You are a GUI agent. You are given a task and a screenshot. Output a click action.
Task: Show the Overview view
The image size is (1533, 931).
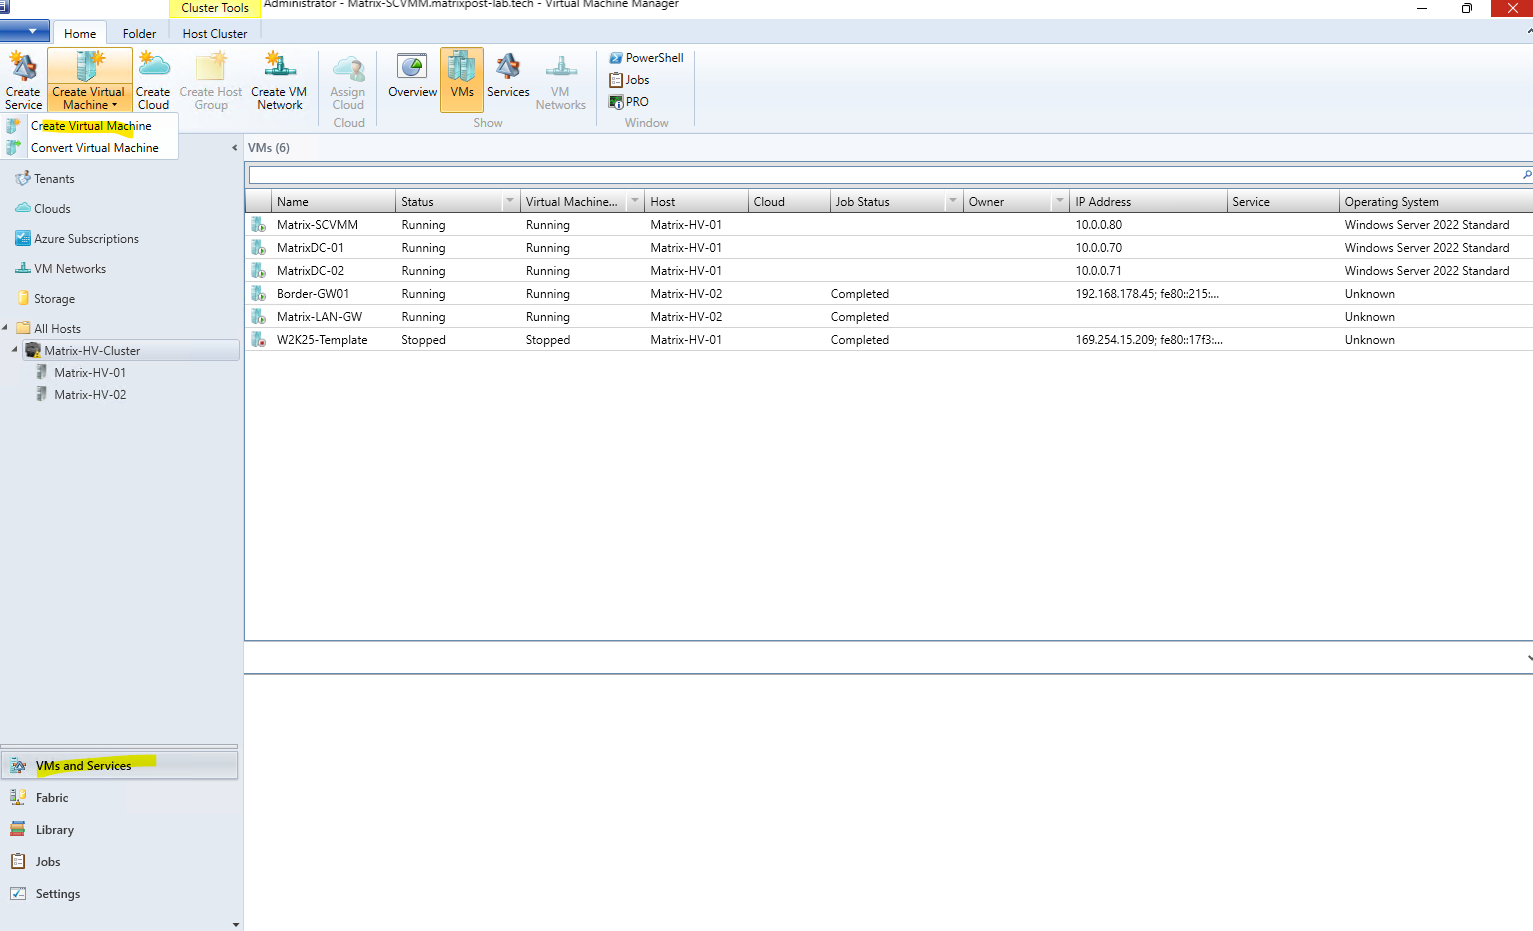tap(412, 78)
